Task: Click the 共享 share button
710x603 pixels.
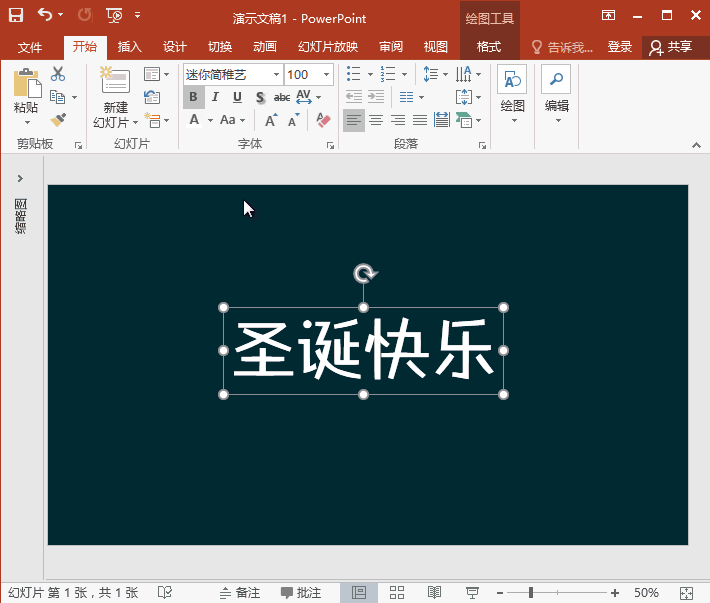Action: (x=670, y=47)
